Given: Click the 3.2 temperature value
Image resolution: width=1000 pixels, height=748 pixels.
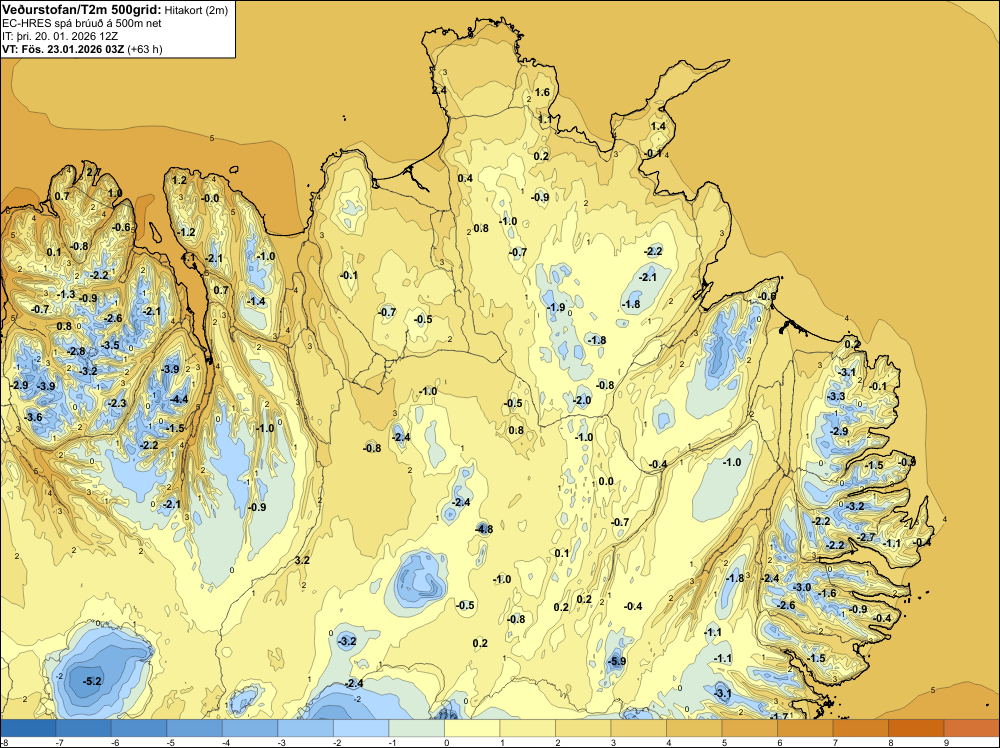Looking at the screenshot, I should [302, 560].
